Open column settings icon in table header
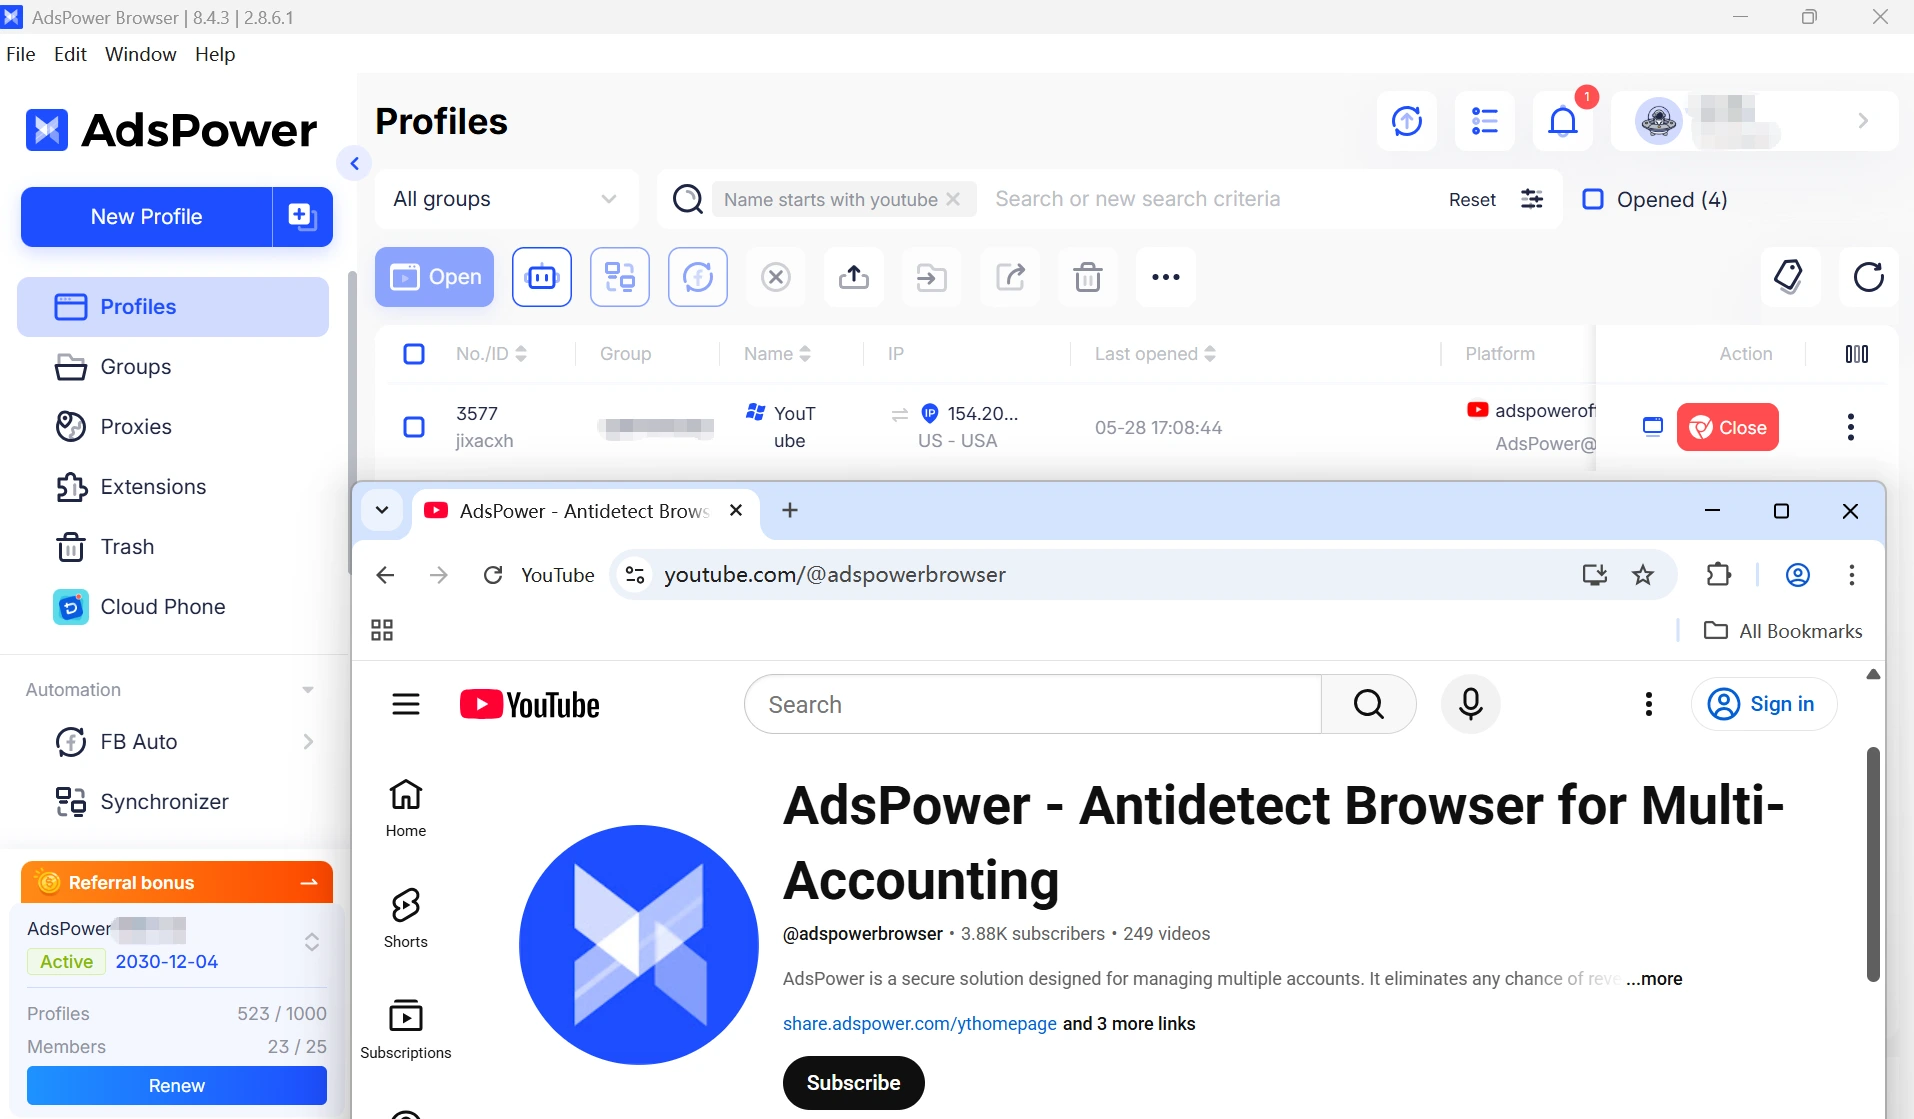Image resolution: width=1914 pixels, height=1119 pixels. point(1857,354)
